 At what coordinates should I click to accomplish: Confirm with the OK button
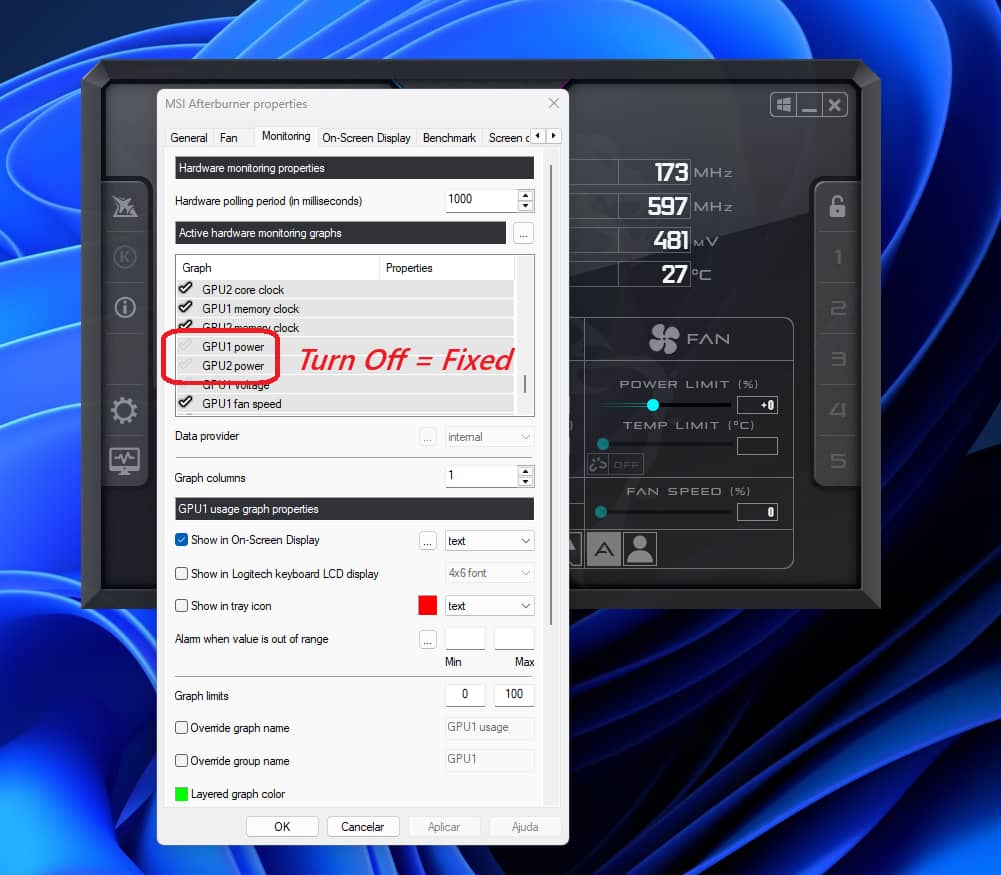282,826
